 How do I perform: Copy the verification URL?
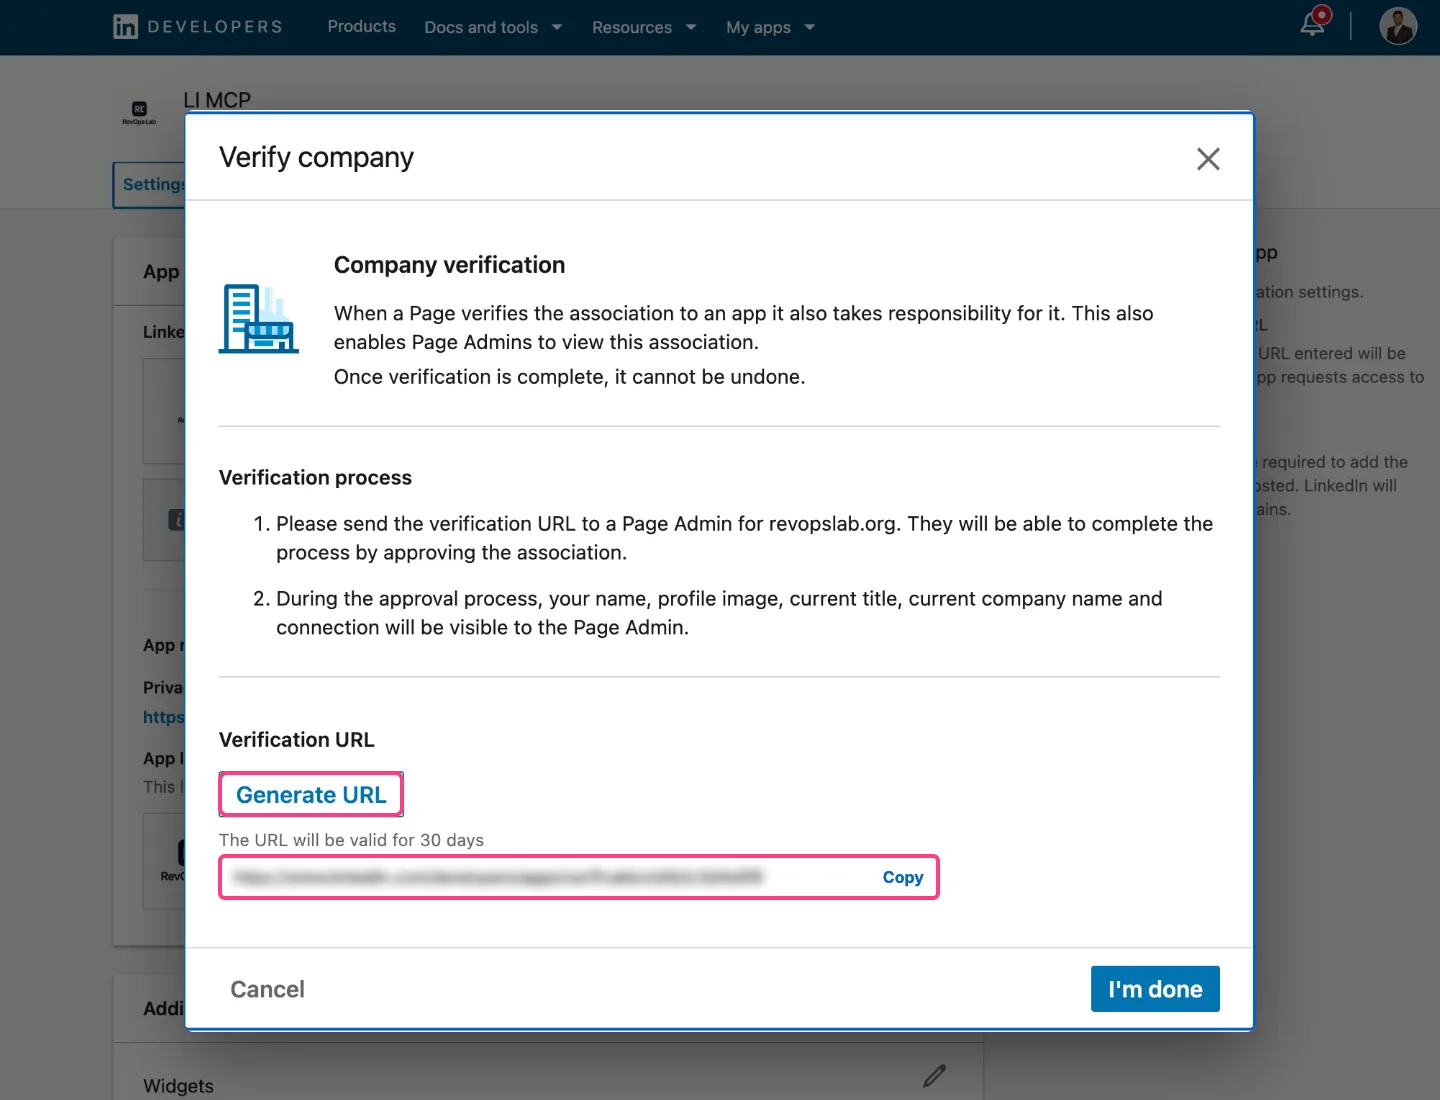pyautogui.click(x=903, y=877)
